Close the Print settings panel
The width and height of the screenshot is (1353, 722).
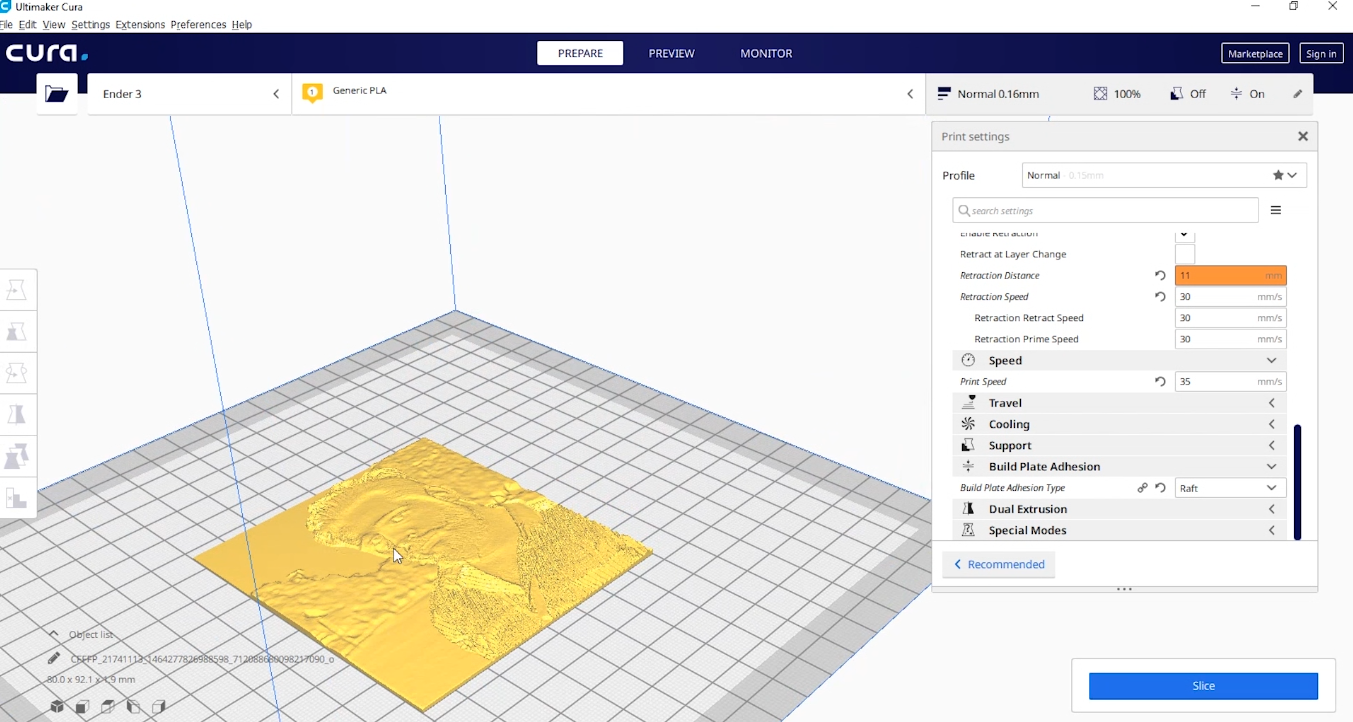1303,136
